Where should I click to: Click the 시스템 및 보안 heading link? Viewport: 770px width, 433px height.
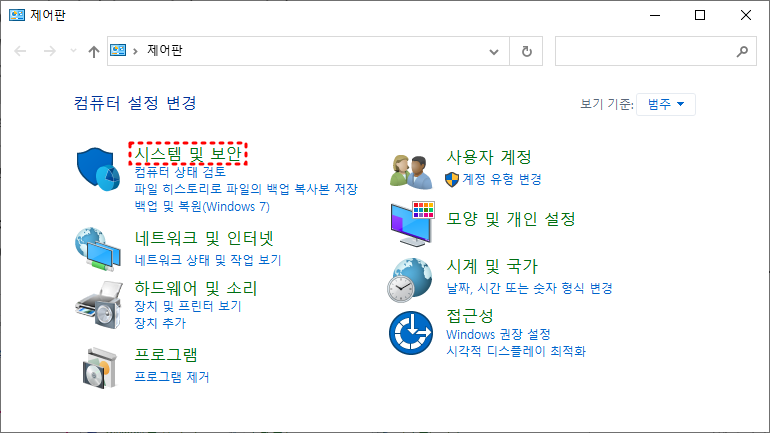tap(188, 154)
